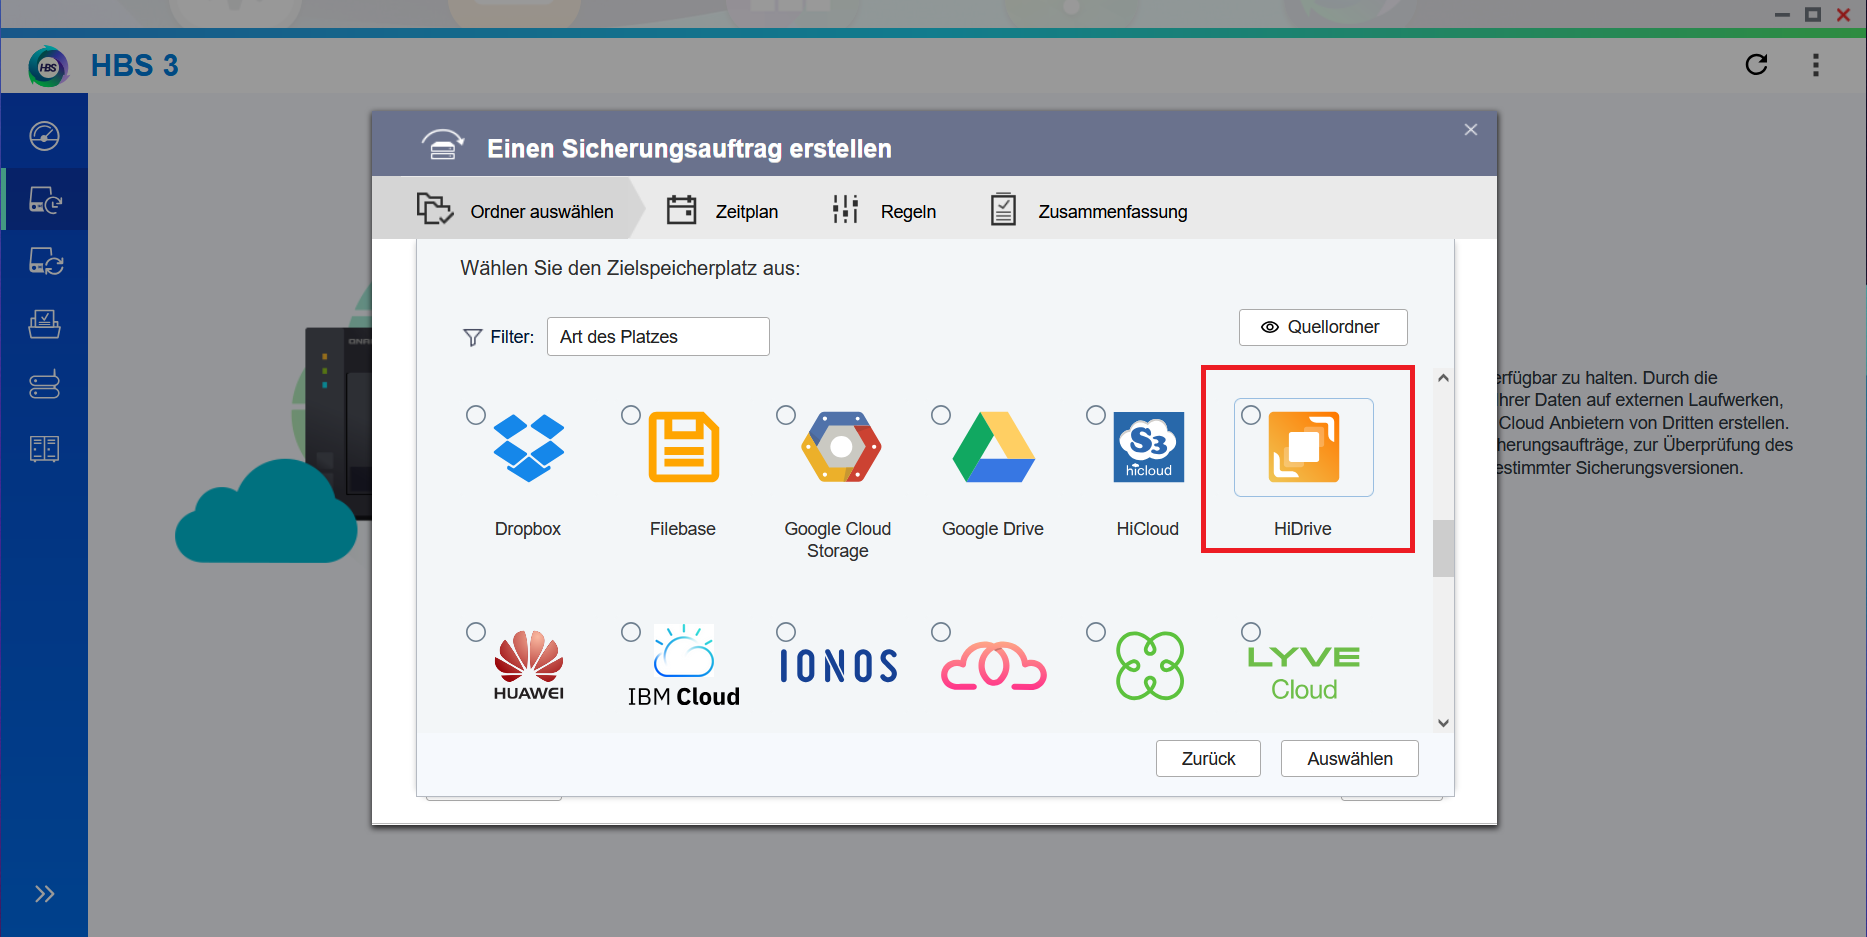This screenshot has height=937, width=1867.
Task: Open the three-dot more options menu
Action: click(x=1816, y=65)
